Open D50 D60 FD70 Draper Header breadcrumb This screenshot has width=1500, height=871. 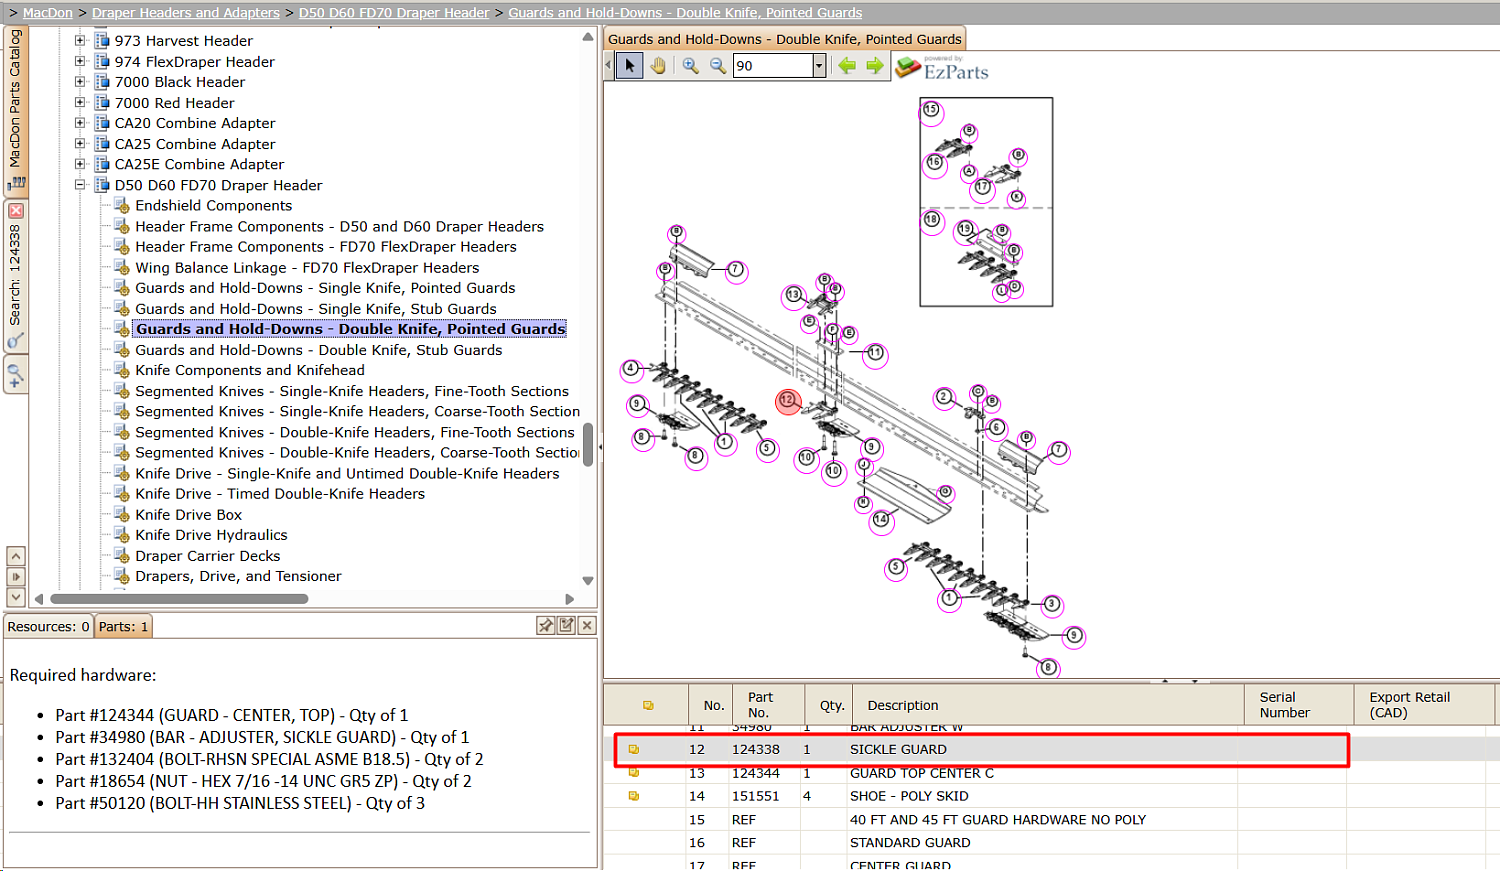[x=394, y=13]
